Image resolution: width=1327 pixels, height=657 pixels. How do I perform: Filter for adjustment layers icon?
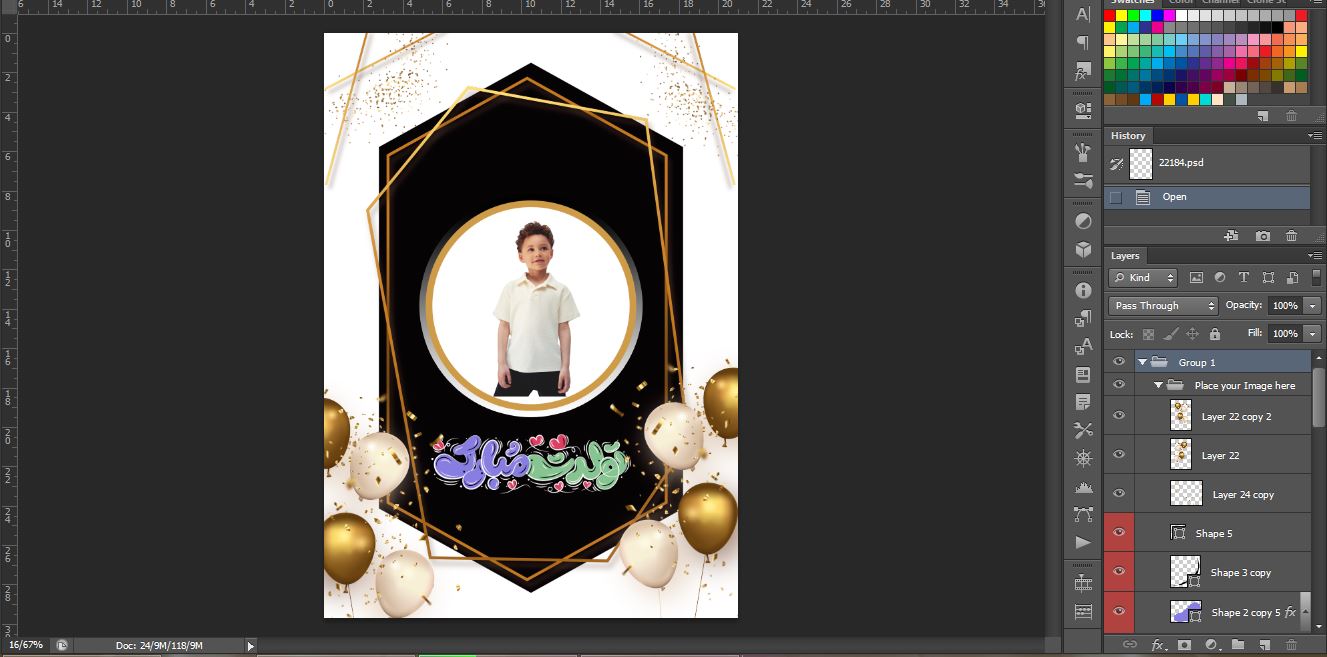coord(1220,278)
